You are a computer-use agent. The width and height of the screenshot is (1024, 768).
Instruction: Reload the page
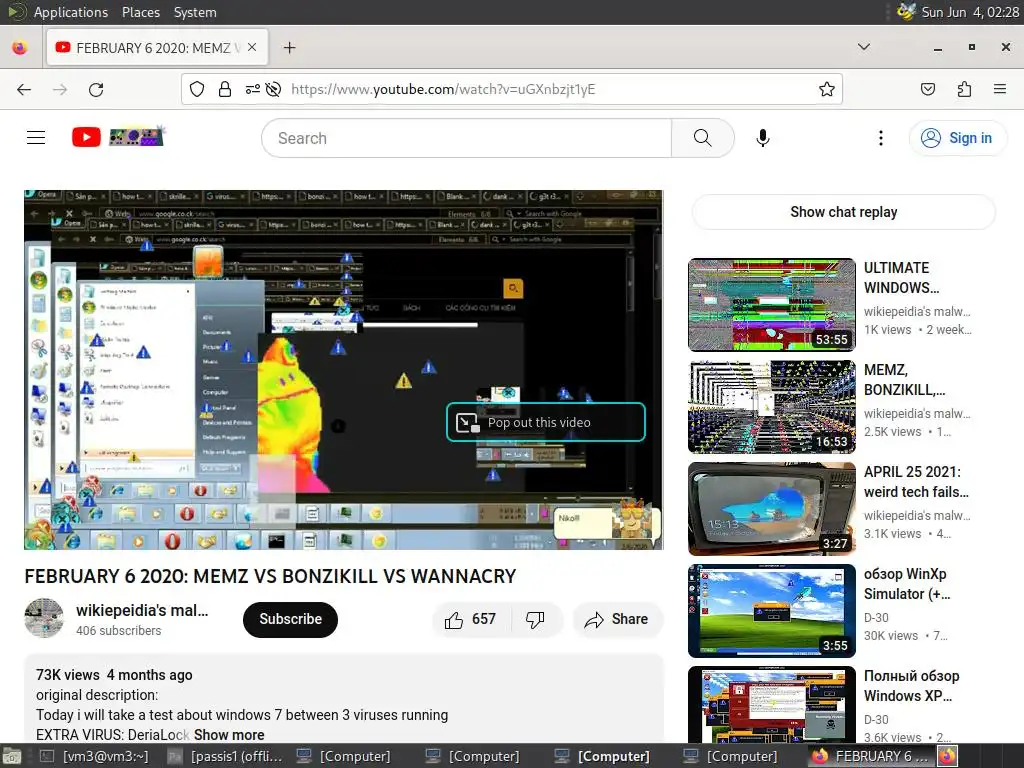pos(96,89)
